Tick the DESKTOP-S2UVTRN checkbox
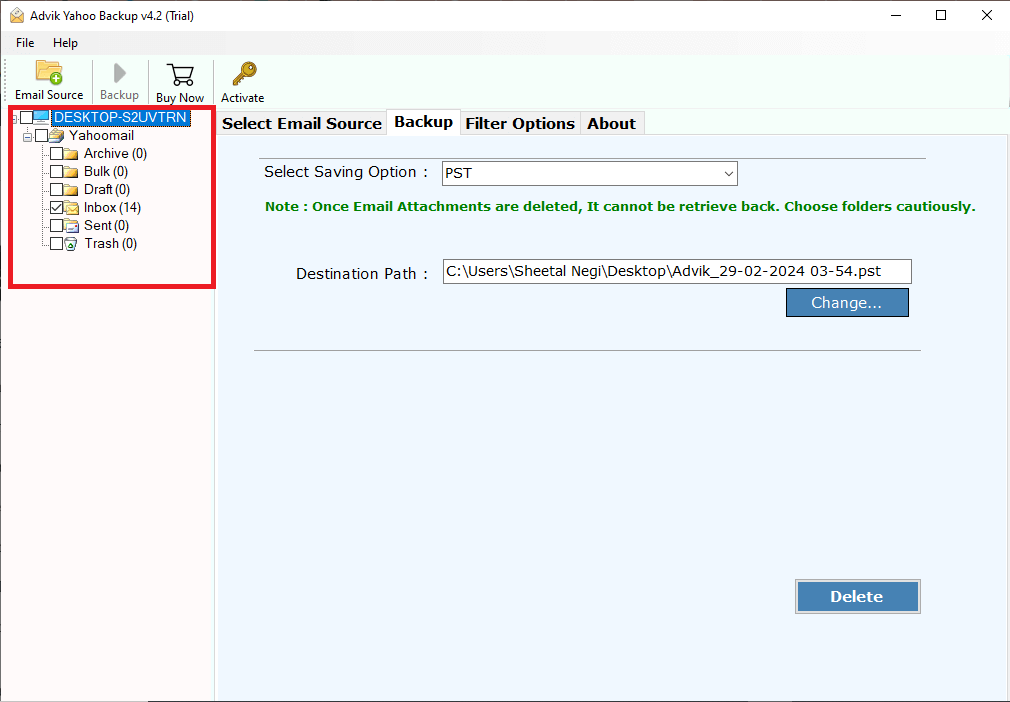The image size is (1010, 702). tap(26, 117)
